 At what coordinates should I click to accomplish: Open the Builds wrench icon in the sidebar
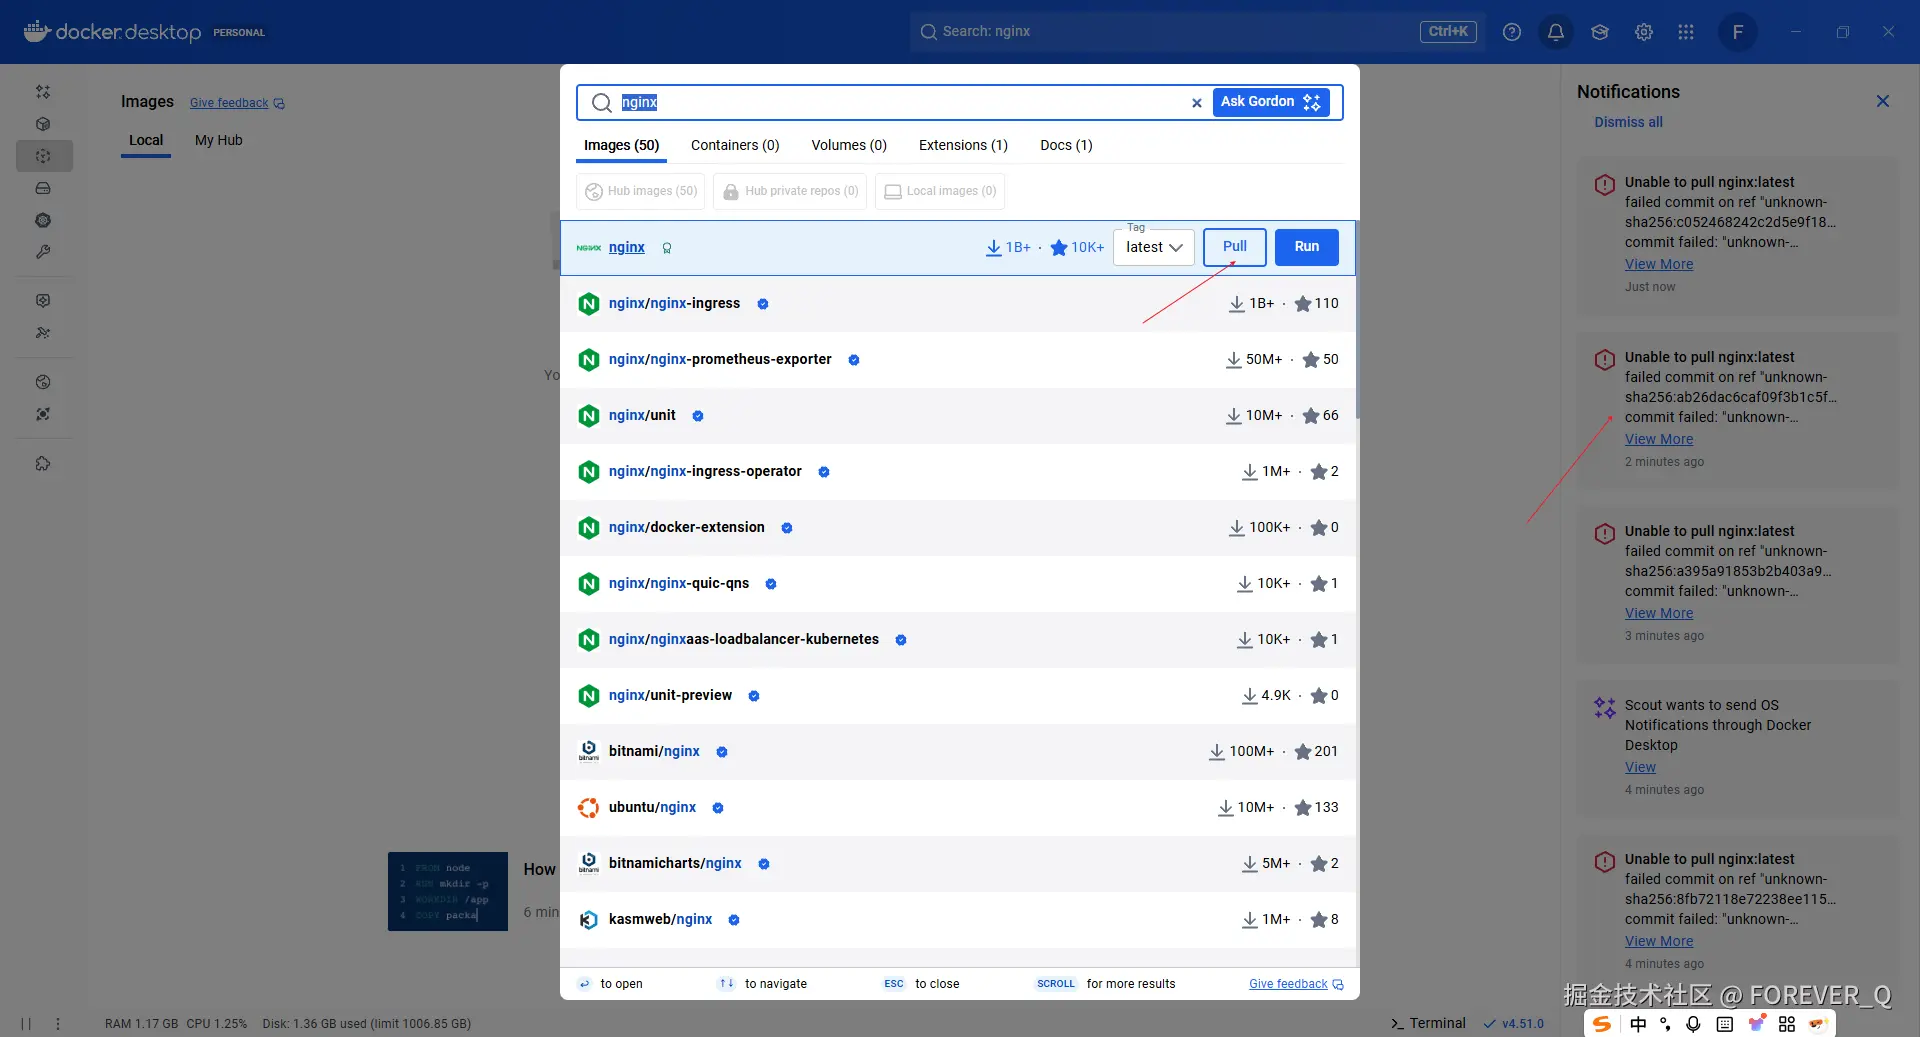[43, 252]
